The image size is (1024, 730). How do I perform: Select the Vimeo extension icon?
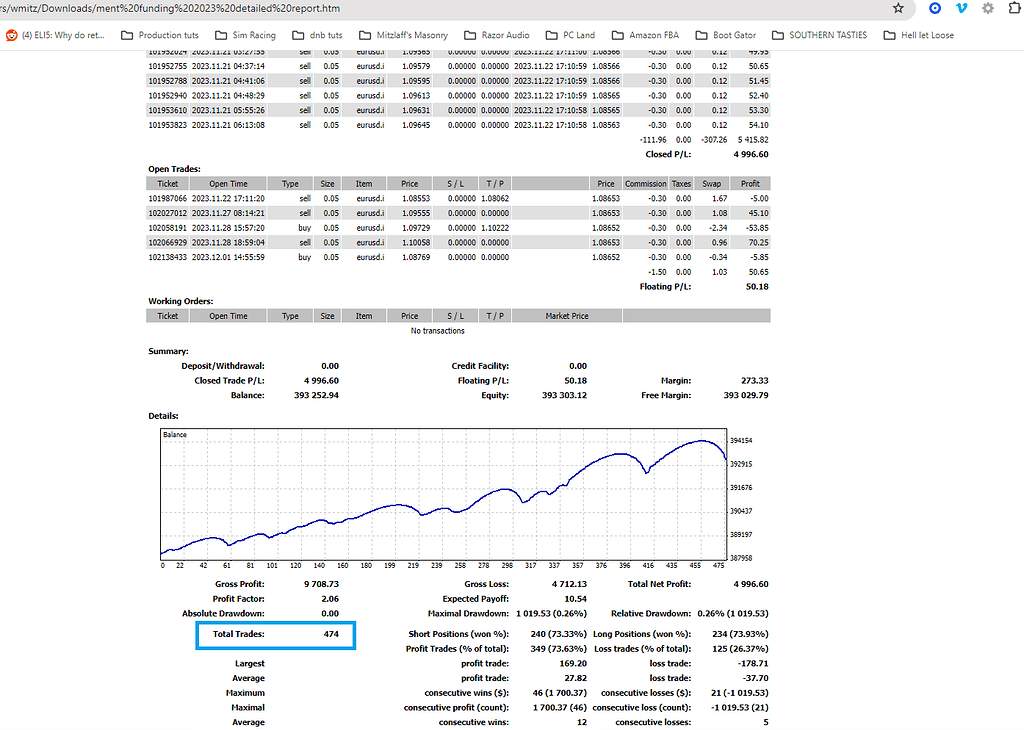pyautogui.click(x=963, y=9)
